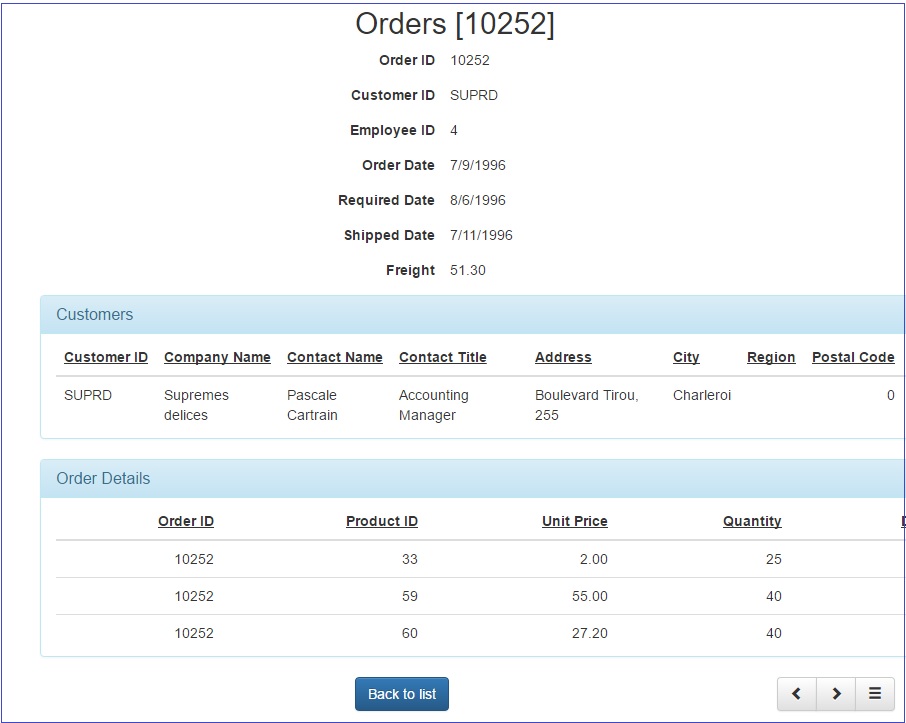This screenshot has width=906, height=723.
Task: Sort order details by Order ID
Action: click(185, 521)
